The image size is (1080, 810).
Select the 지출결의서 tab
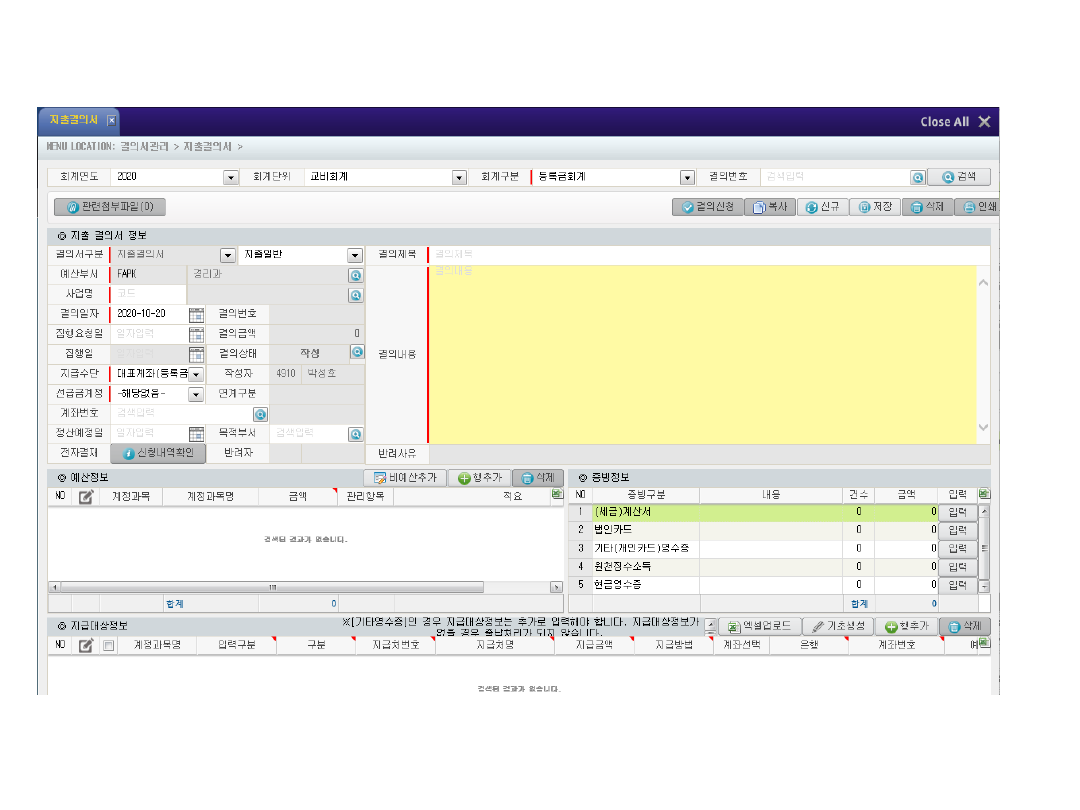pos(74,120)
